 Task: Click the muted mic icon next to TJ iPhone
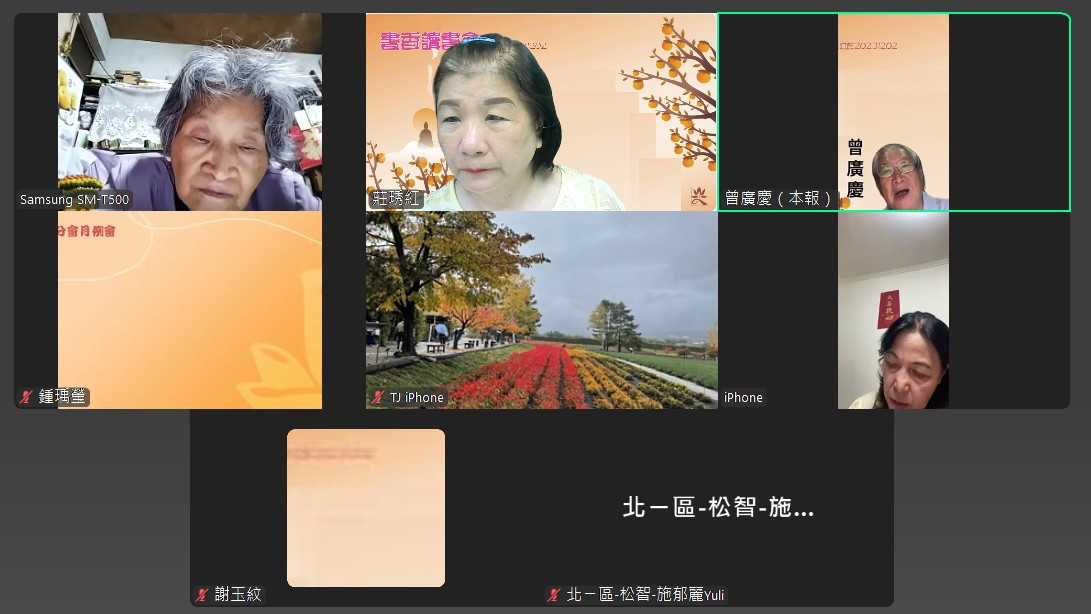coord(378,398)
